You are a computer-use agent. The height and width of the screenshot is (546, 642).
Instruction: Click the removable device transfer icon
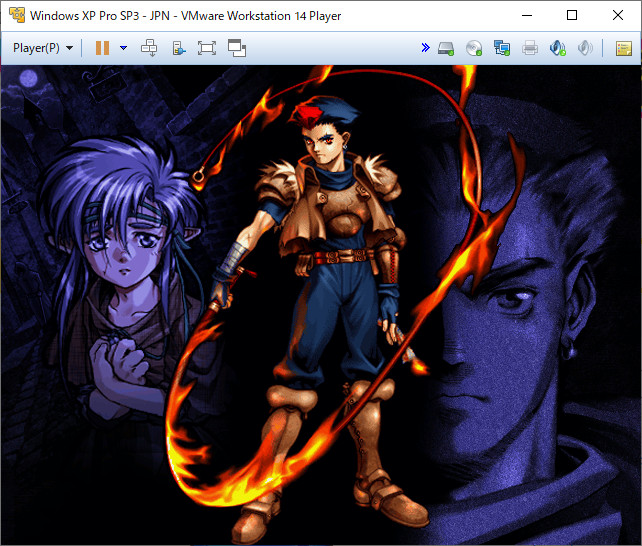(x=179, y=48)
